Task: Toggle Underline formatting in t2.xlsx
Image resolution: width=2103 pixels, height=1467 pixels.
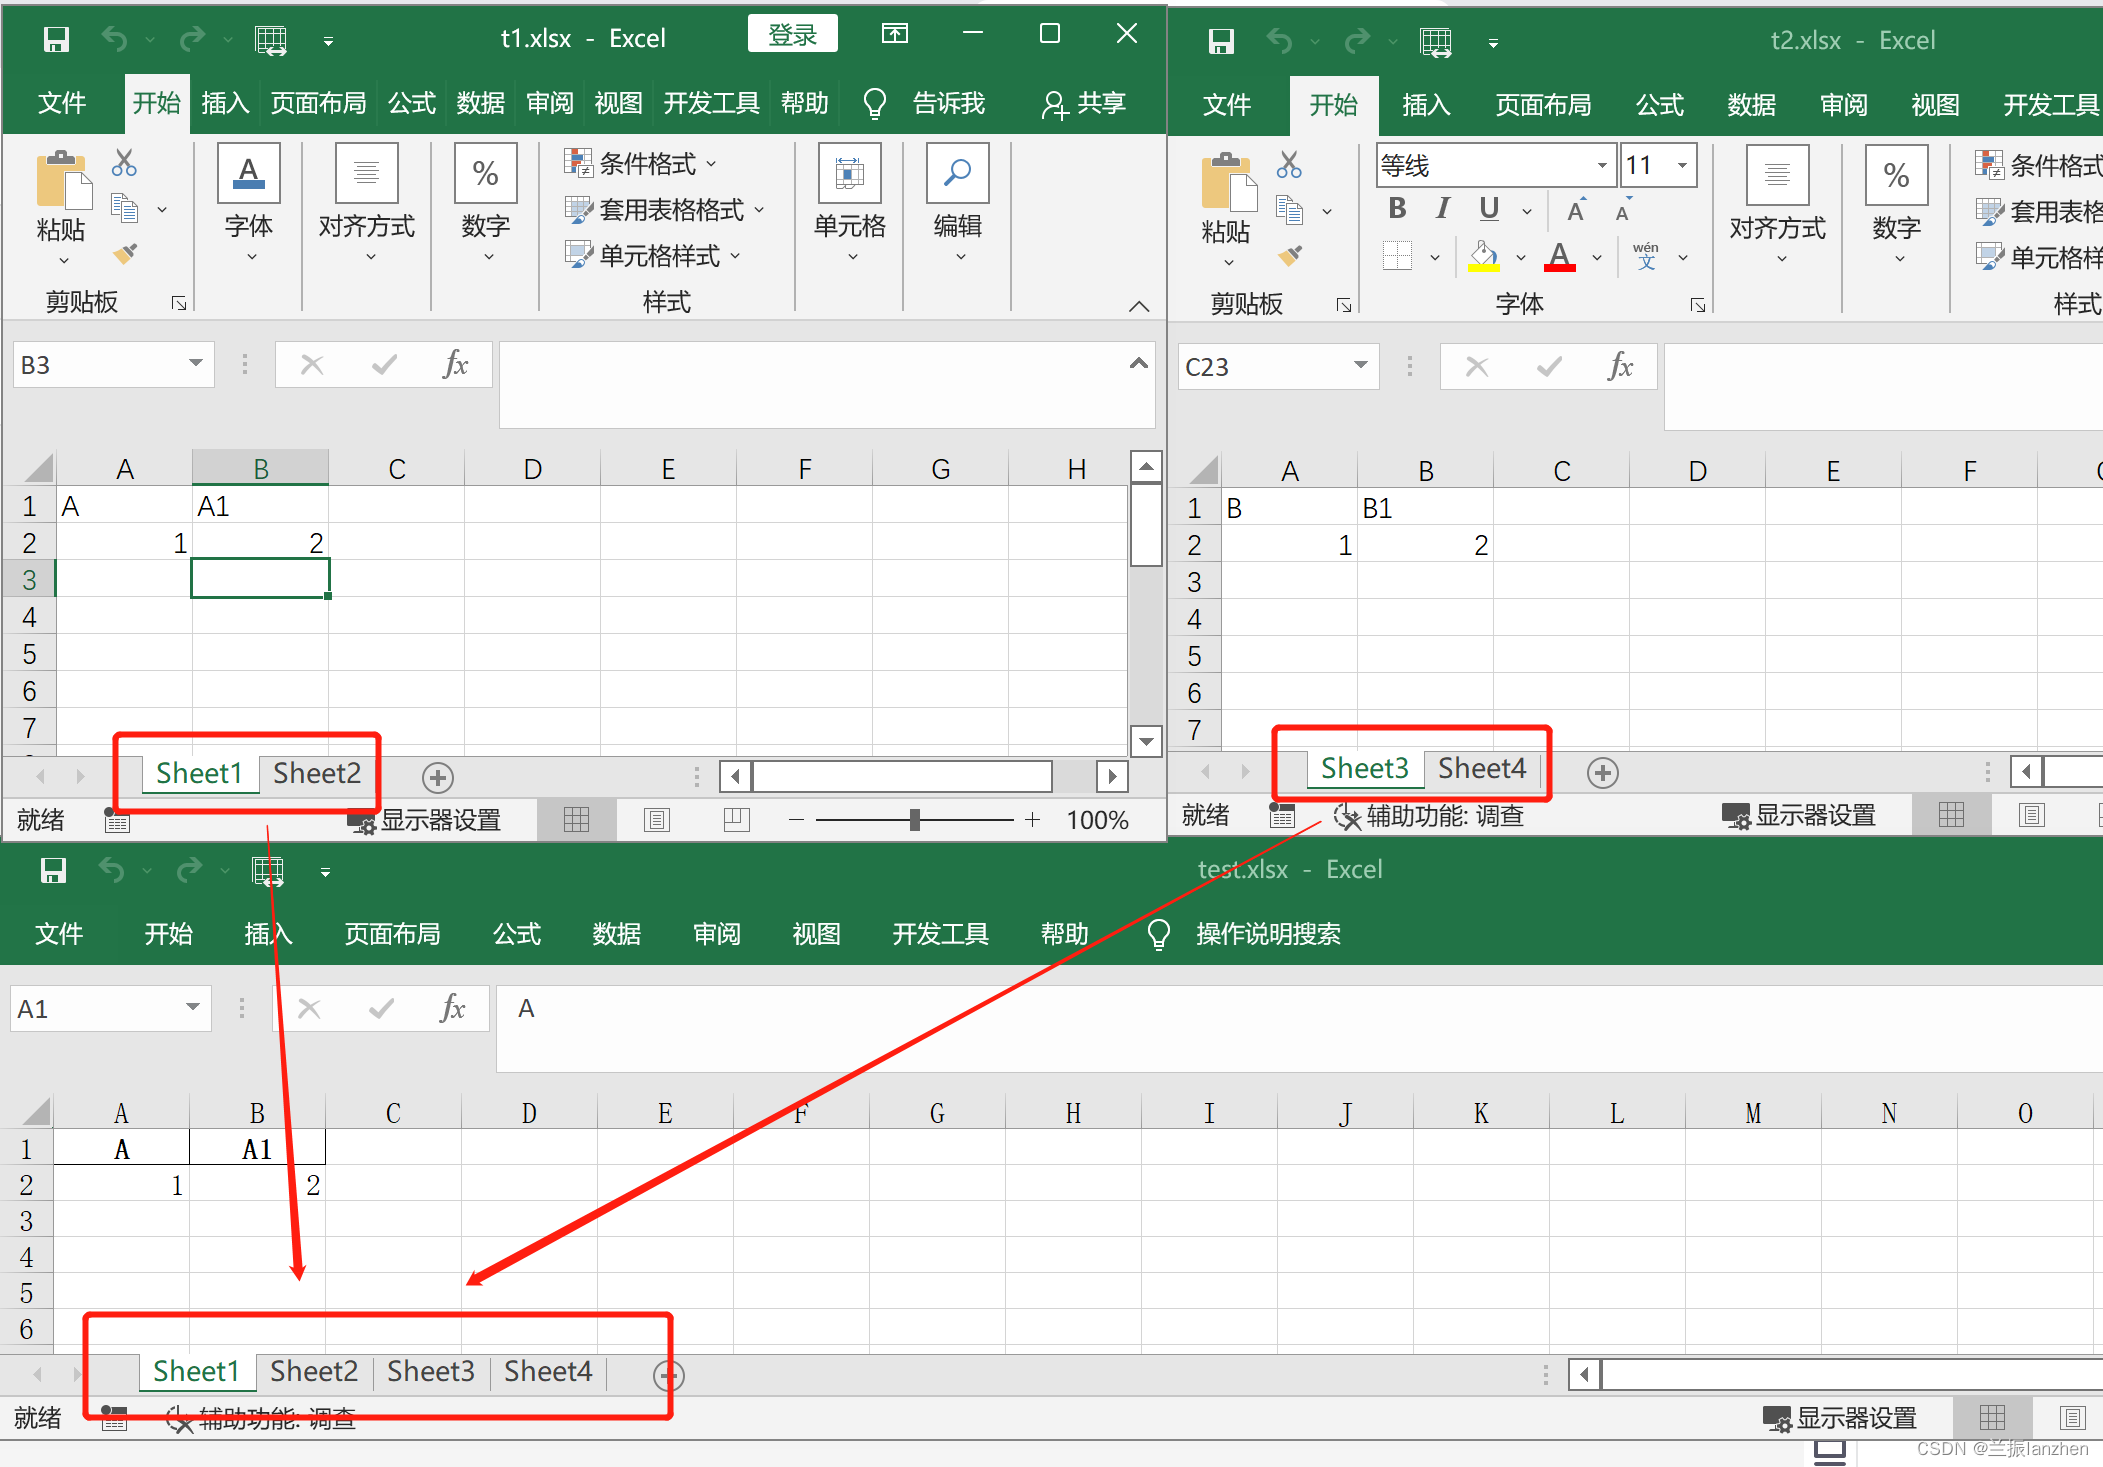Action: (1488, 208)
